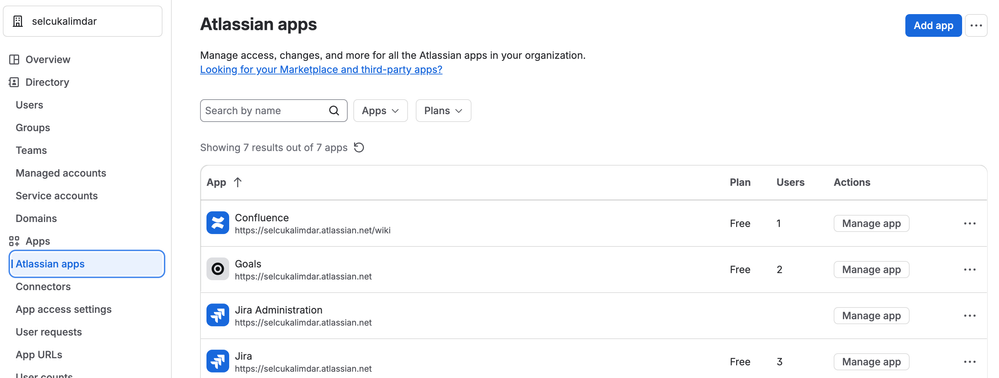Screen dimensions: 999x378
Task: Open Service accounts in the sidebar
Action: (57, 196)
